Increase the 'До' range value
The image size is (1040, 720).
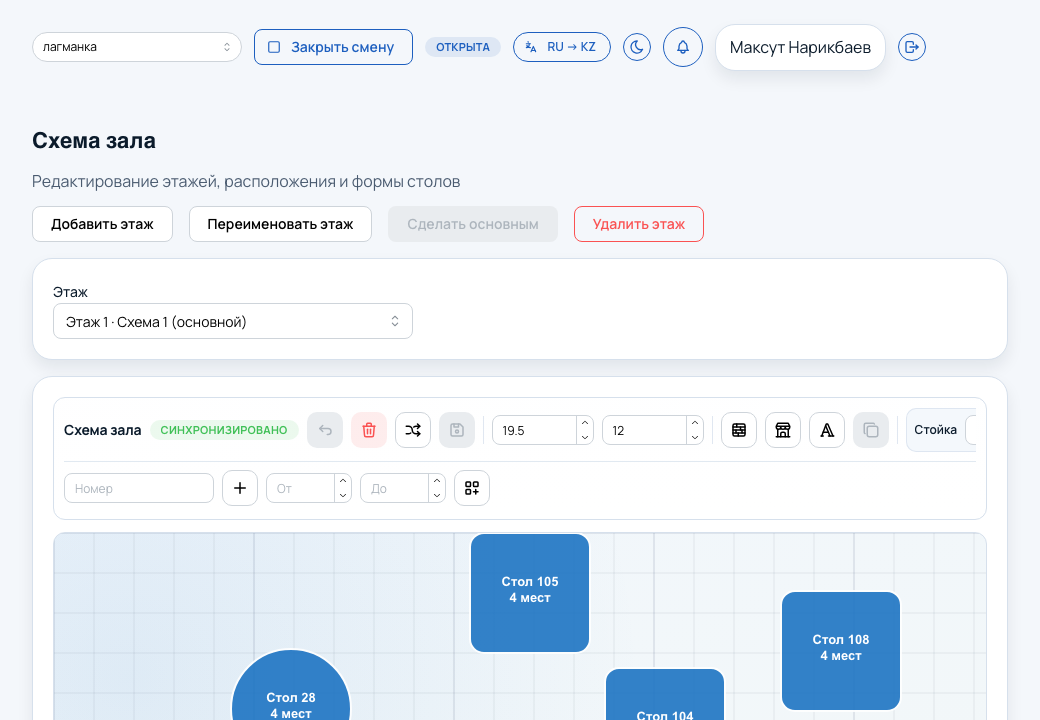point(437,481)
